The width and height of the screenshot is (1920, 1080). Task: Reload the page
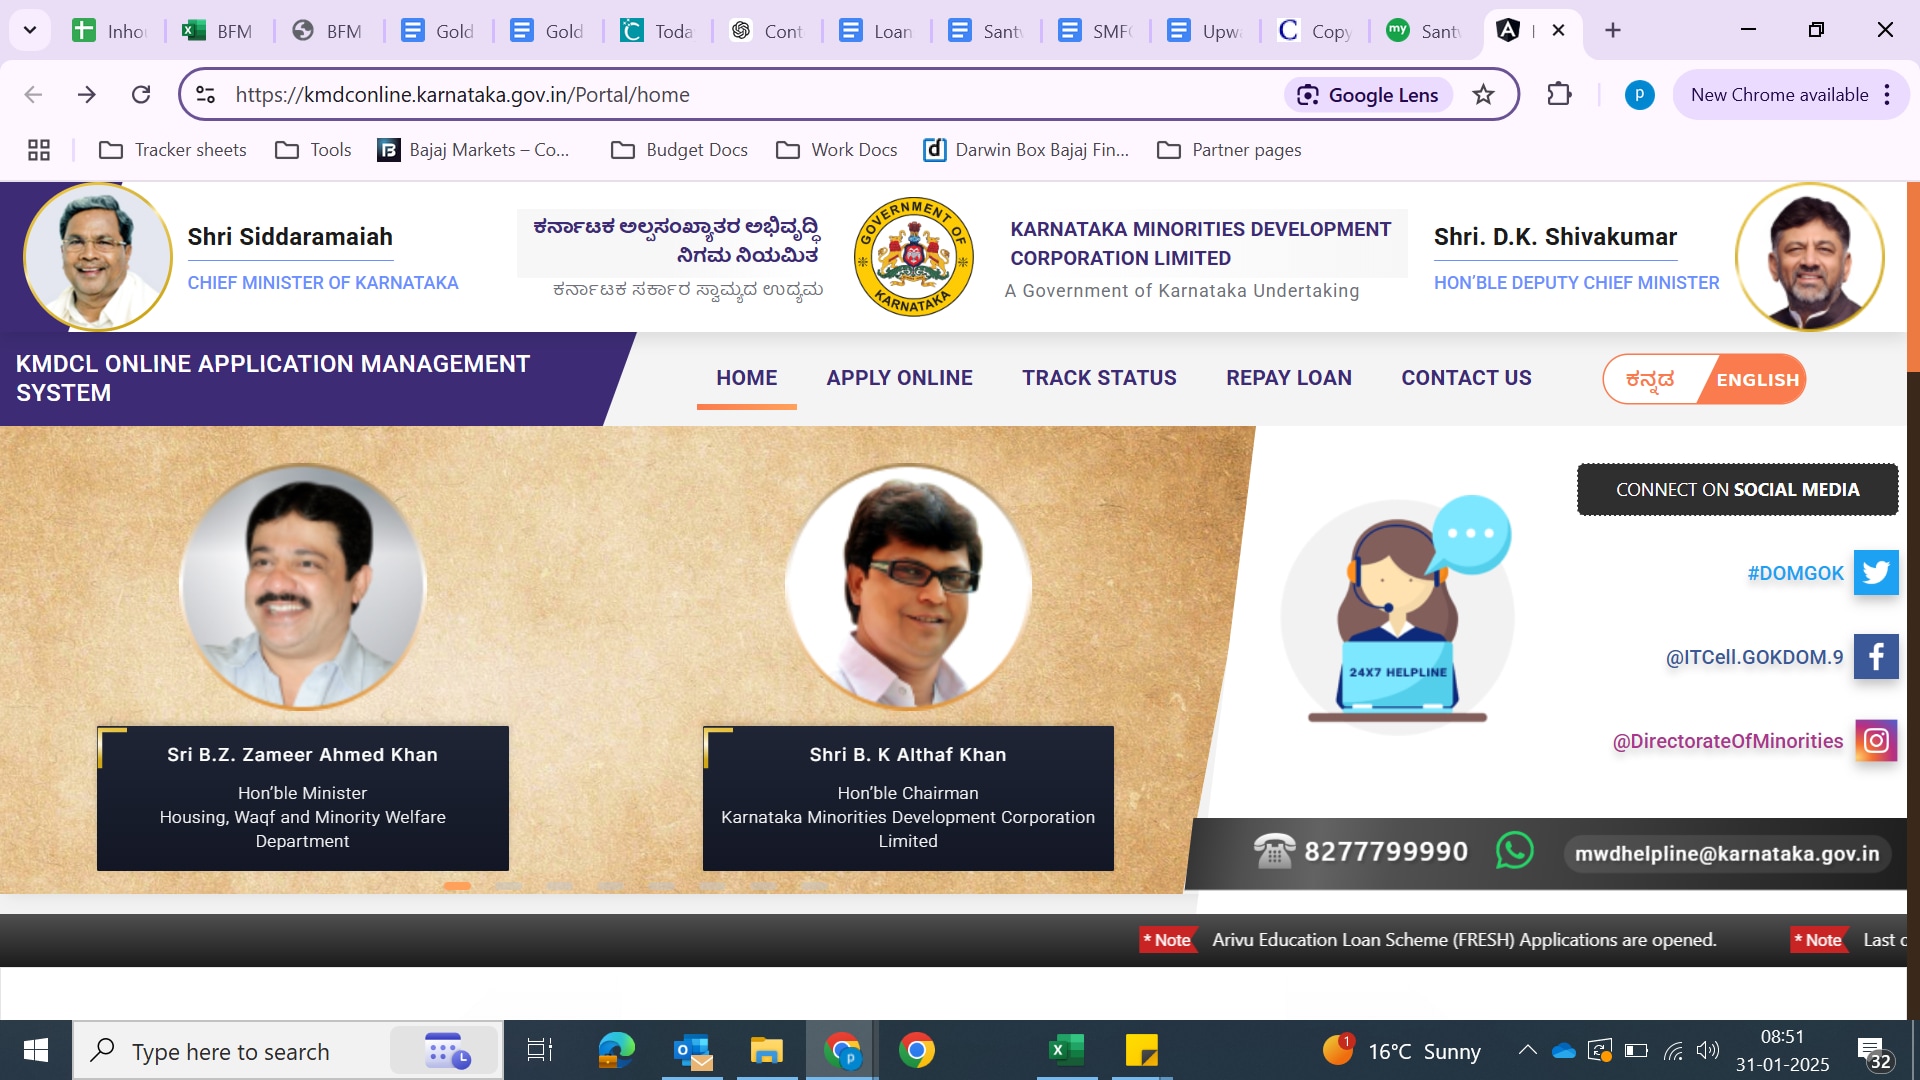[x=141, y=95]
